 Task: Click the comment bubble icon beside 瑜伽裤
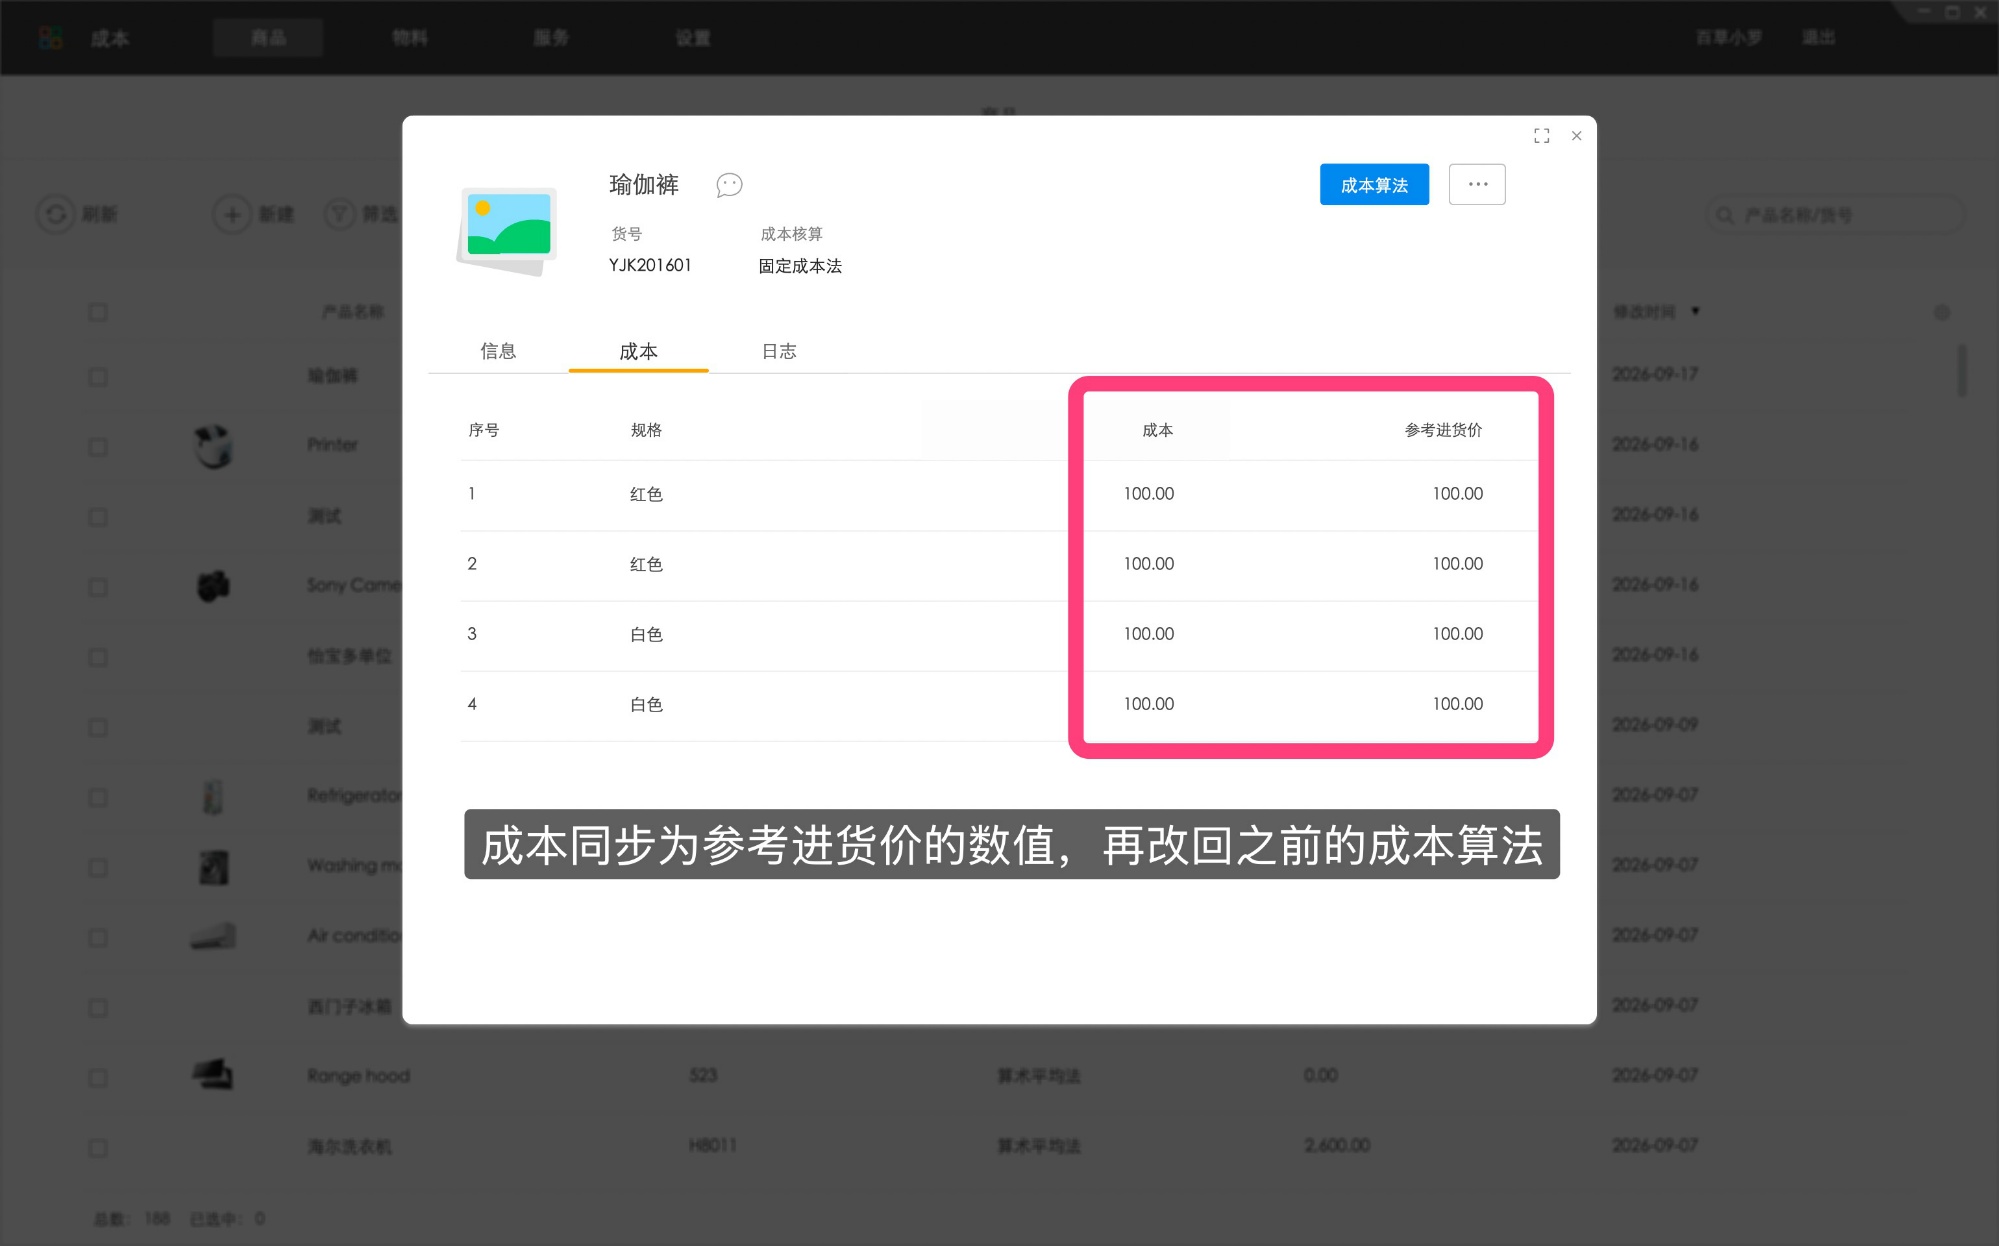pos(729,185)
